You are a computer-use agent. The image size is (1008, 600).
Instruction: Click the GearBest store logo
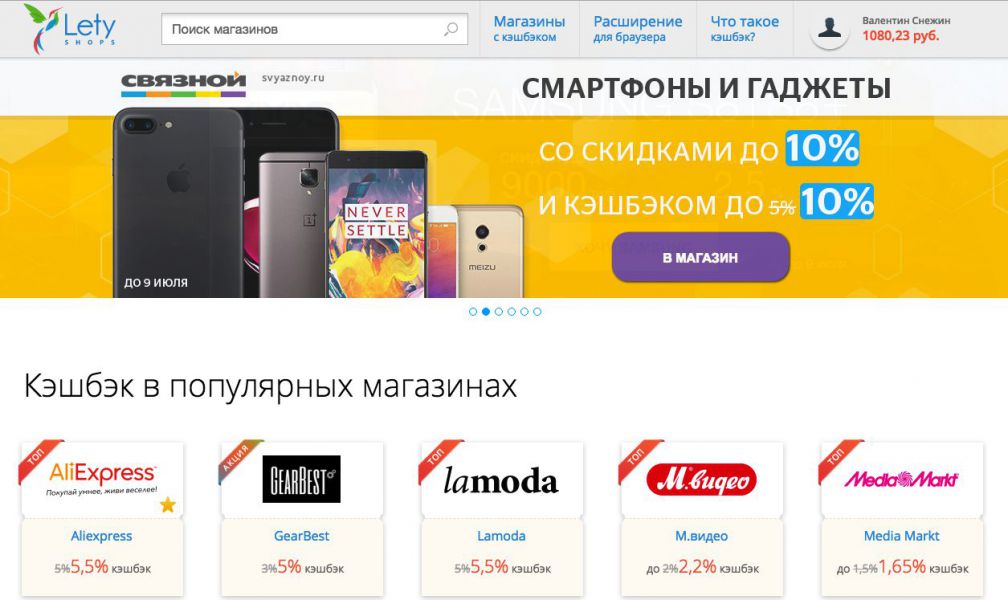(302, 479)
